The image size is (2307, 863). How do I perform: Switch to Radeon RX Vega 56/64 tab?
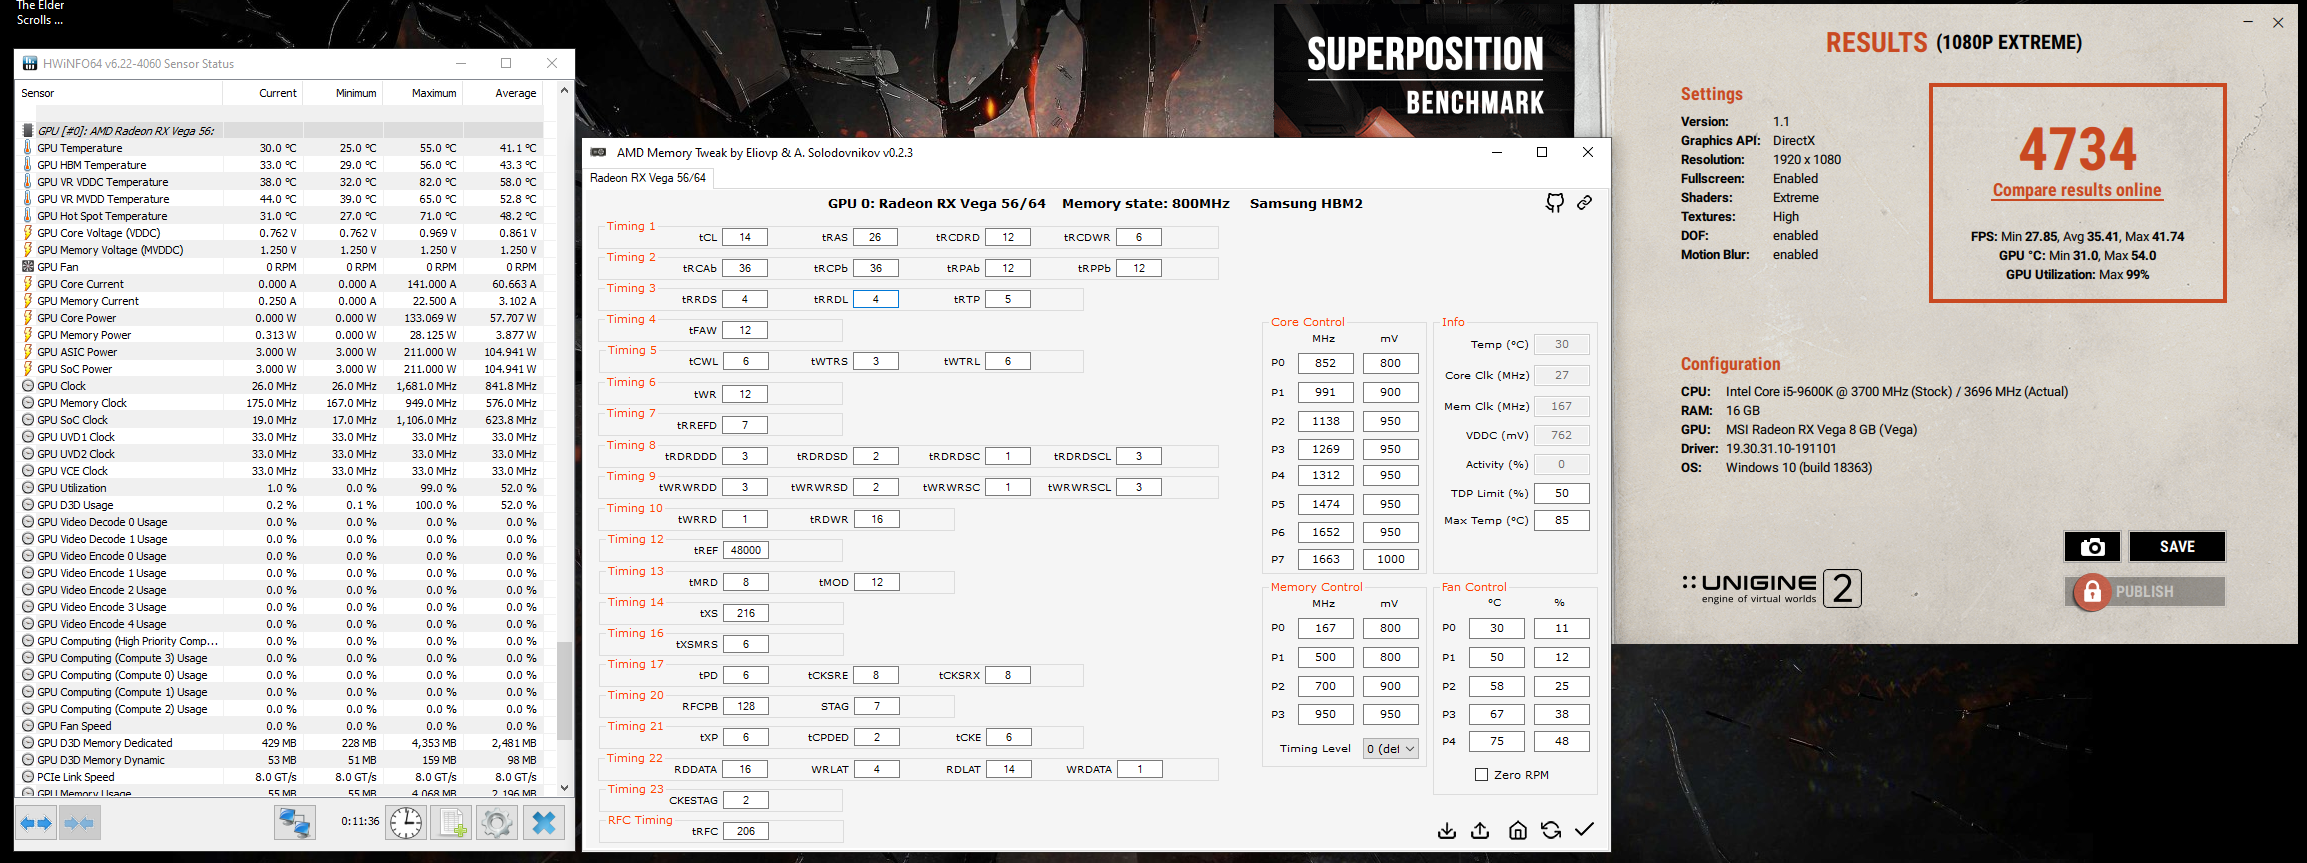[x=648, y=178]
